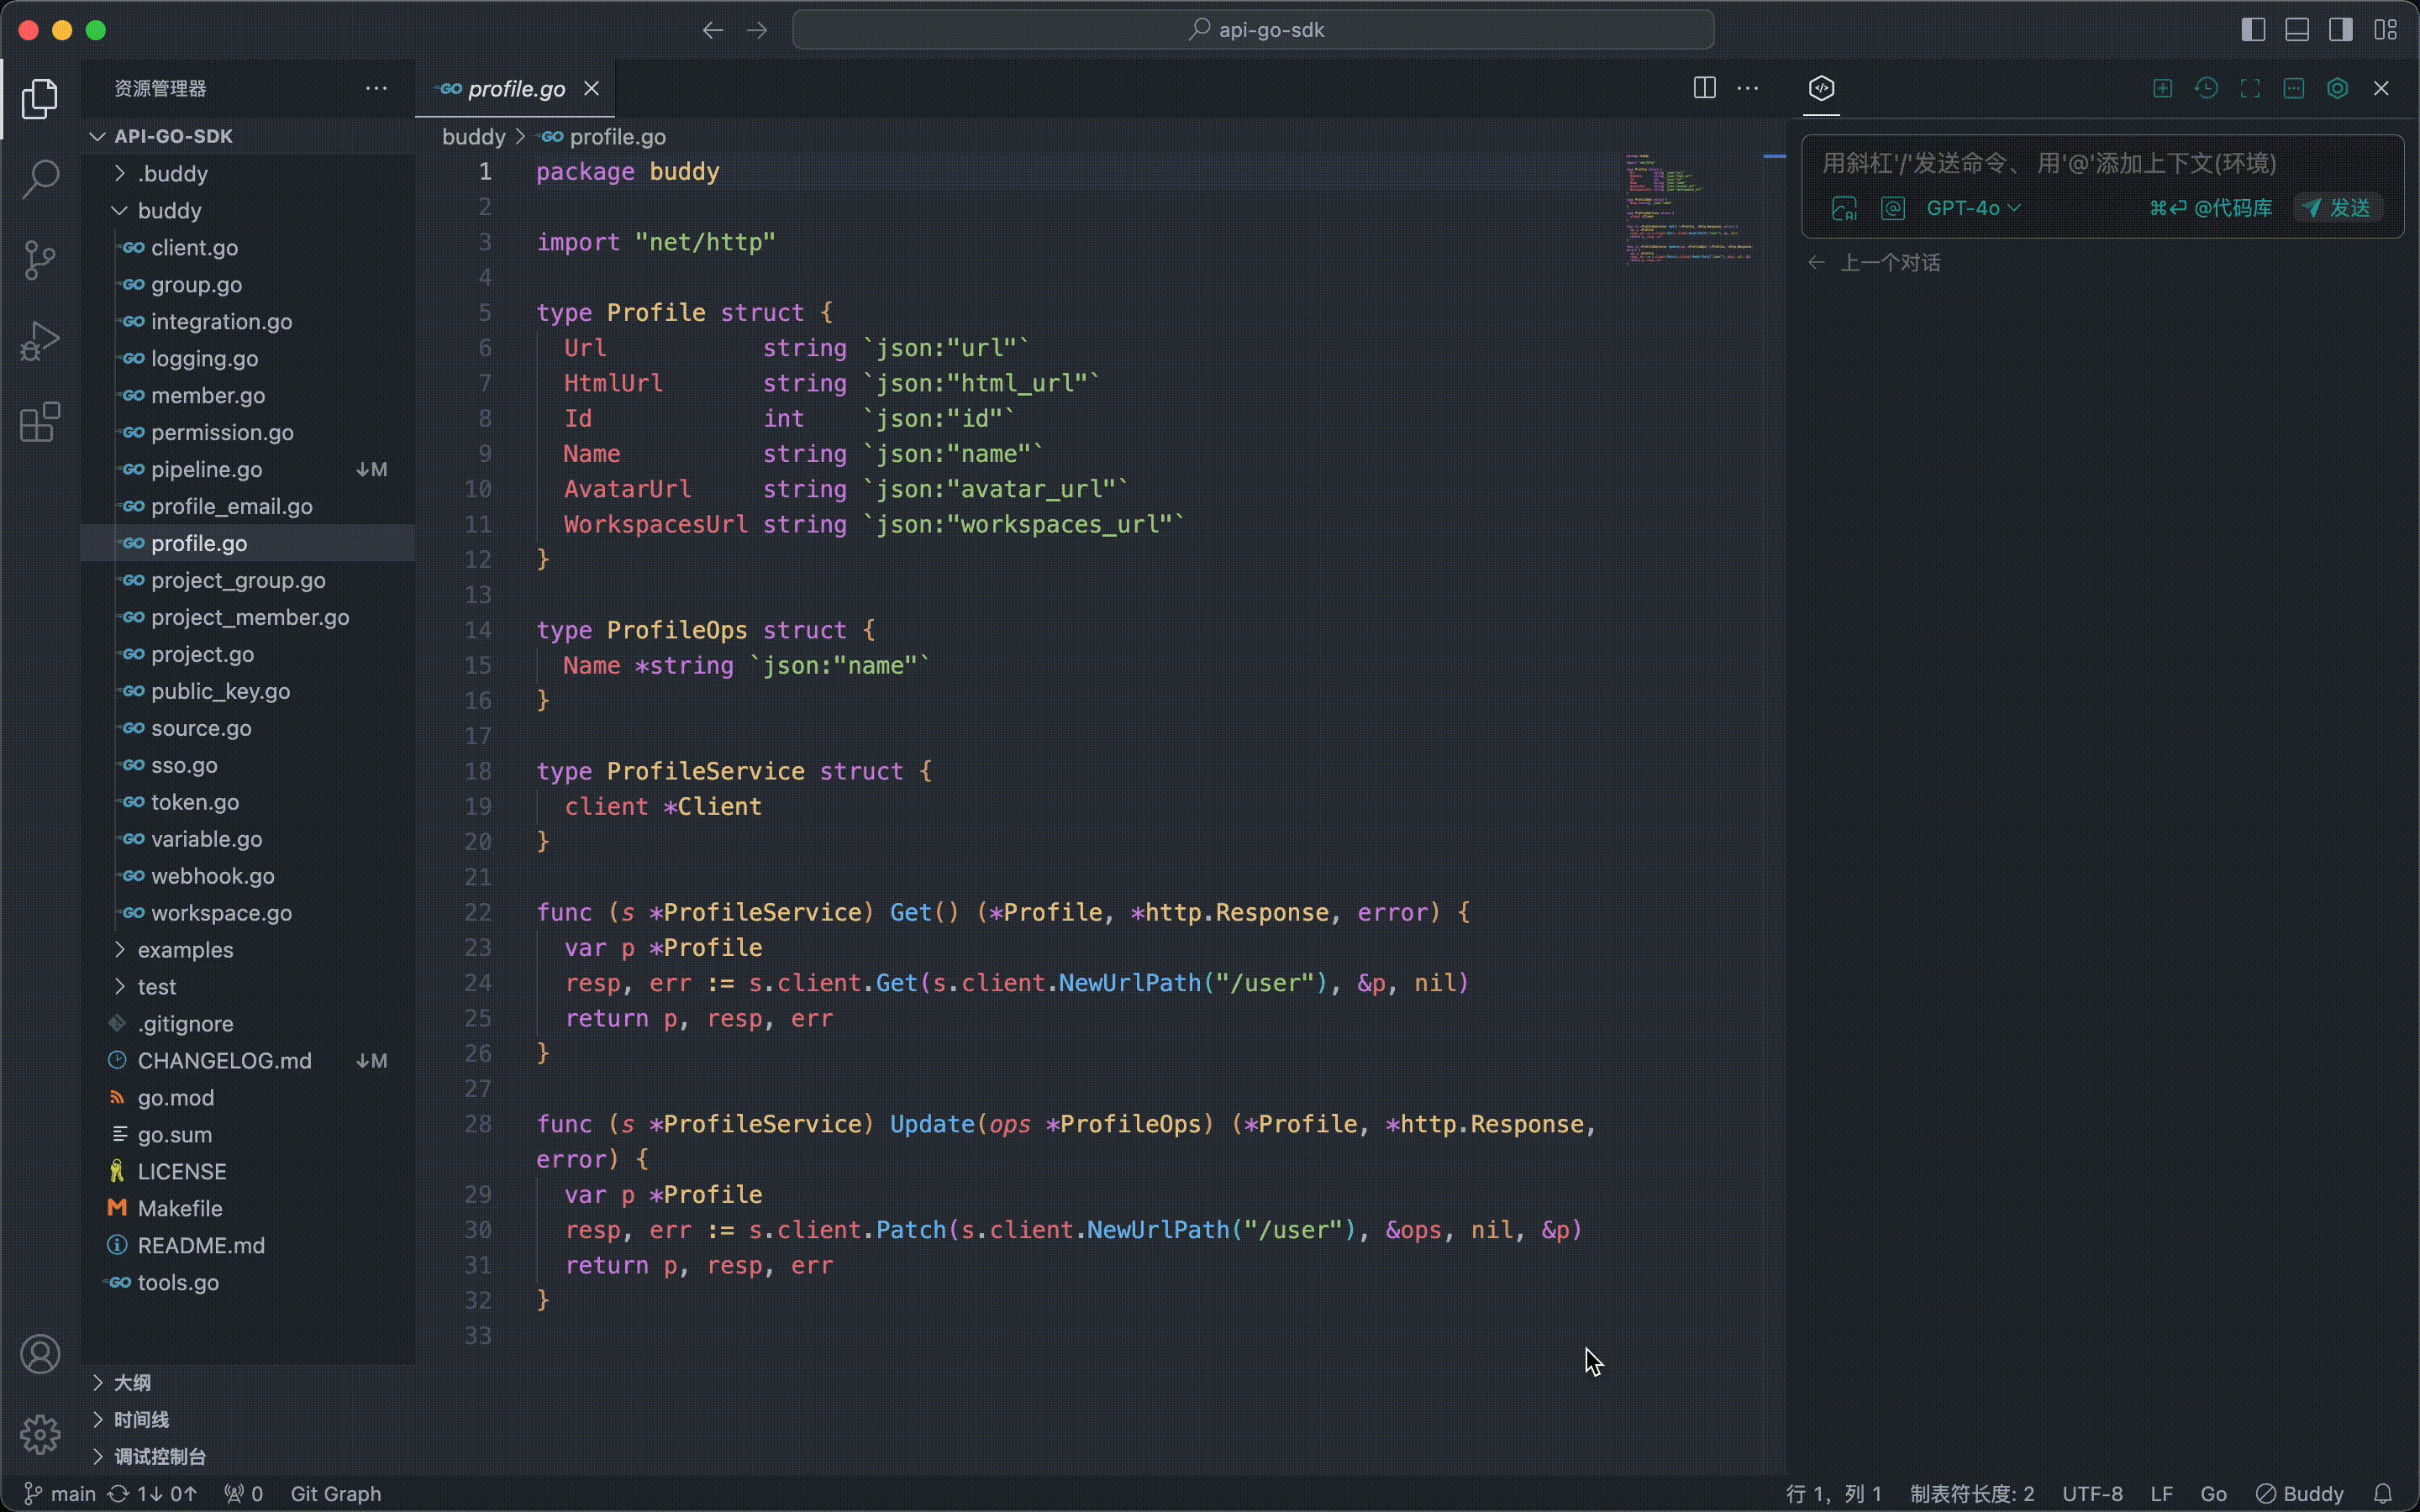
Task: Open the Run and Debug view
Action: 40,342
